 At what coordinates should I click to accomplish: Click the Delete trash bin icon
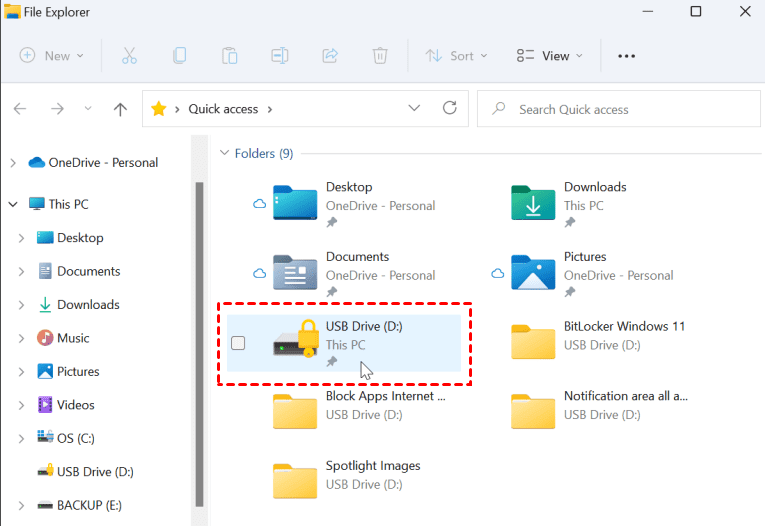click(380, 56)
